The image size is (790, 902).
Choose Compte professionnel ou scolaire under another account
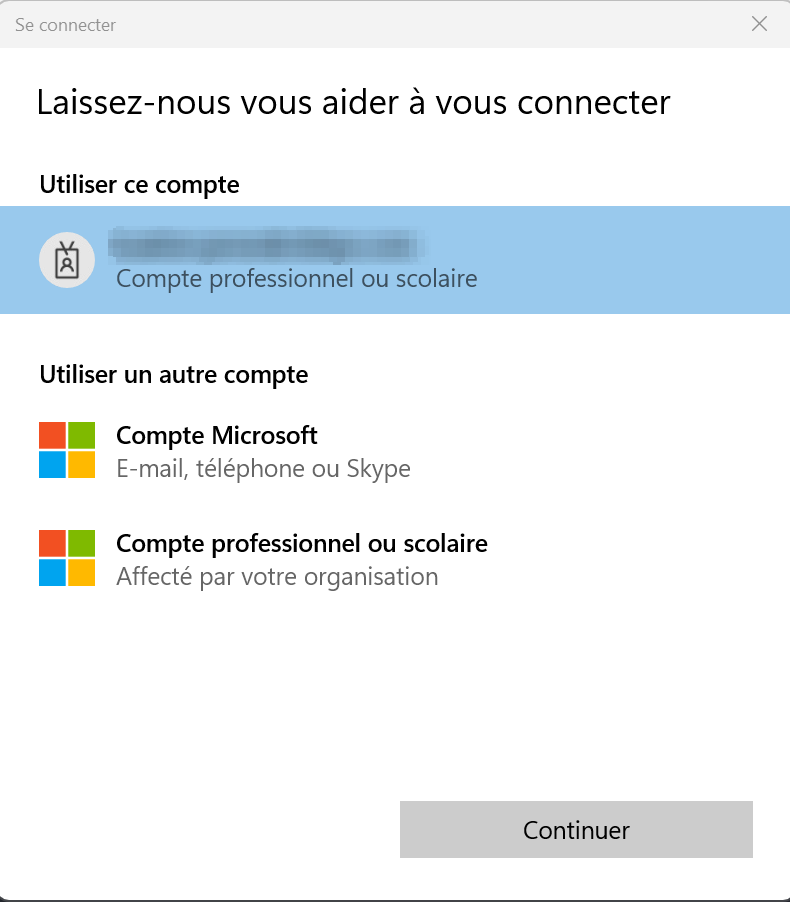coord(301,544)
